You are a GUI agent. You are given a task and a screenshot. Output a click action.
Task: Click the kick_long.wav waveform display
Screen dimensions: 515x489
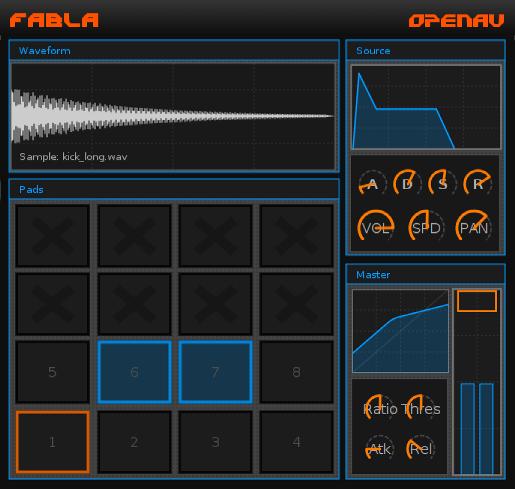(x=173, y=116)
